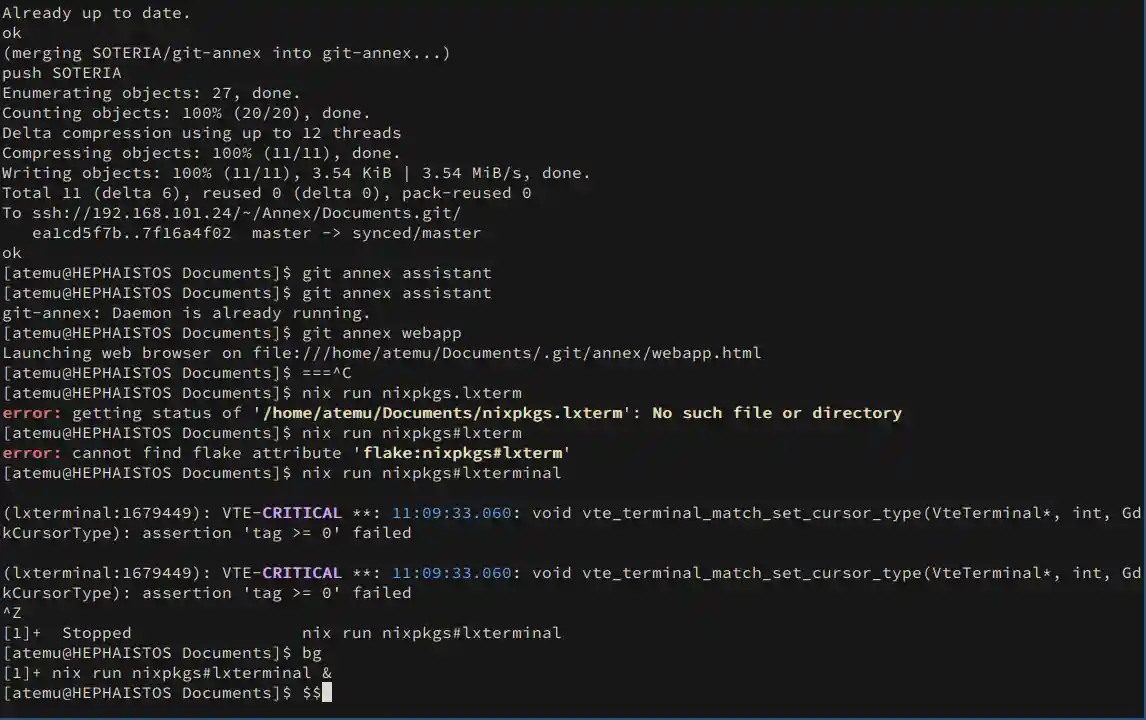Click 'Delta compression using up to 12 threads'

pyautogui.click(x=202, y=133)
